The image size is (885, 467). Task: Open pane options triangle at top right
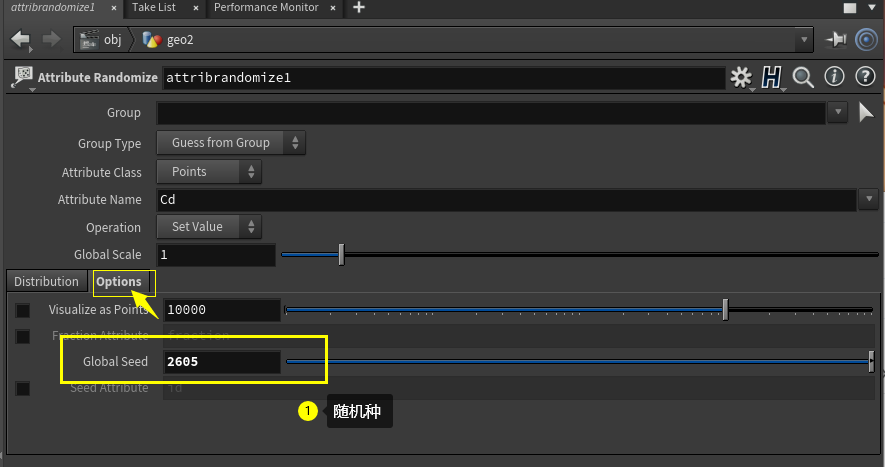coord(871,7)
